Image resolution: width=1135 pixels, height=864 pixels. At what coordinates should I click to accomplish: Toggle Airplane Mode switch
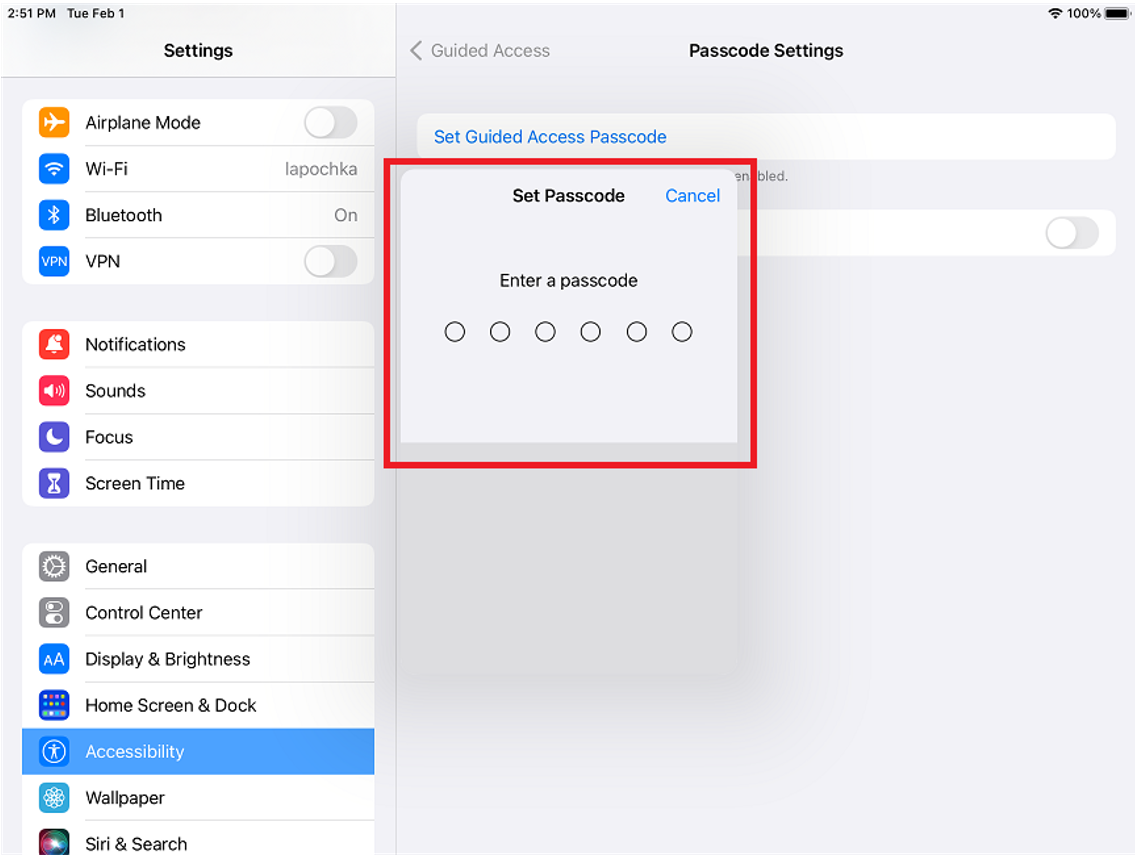(x=331, y=122)
